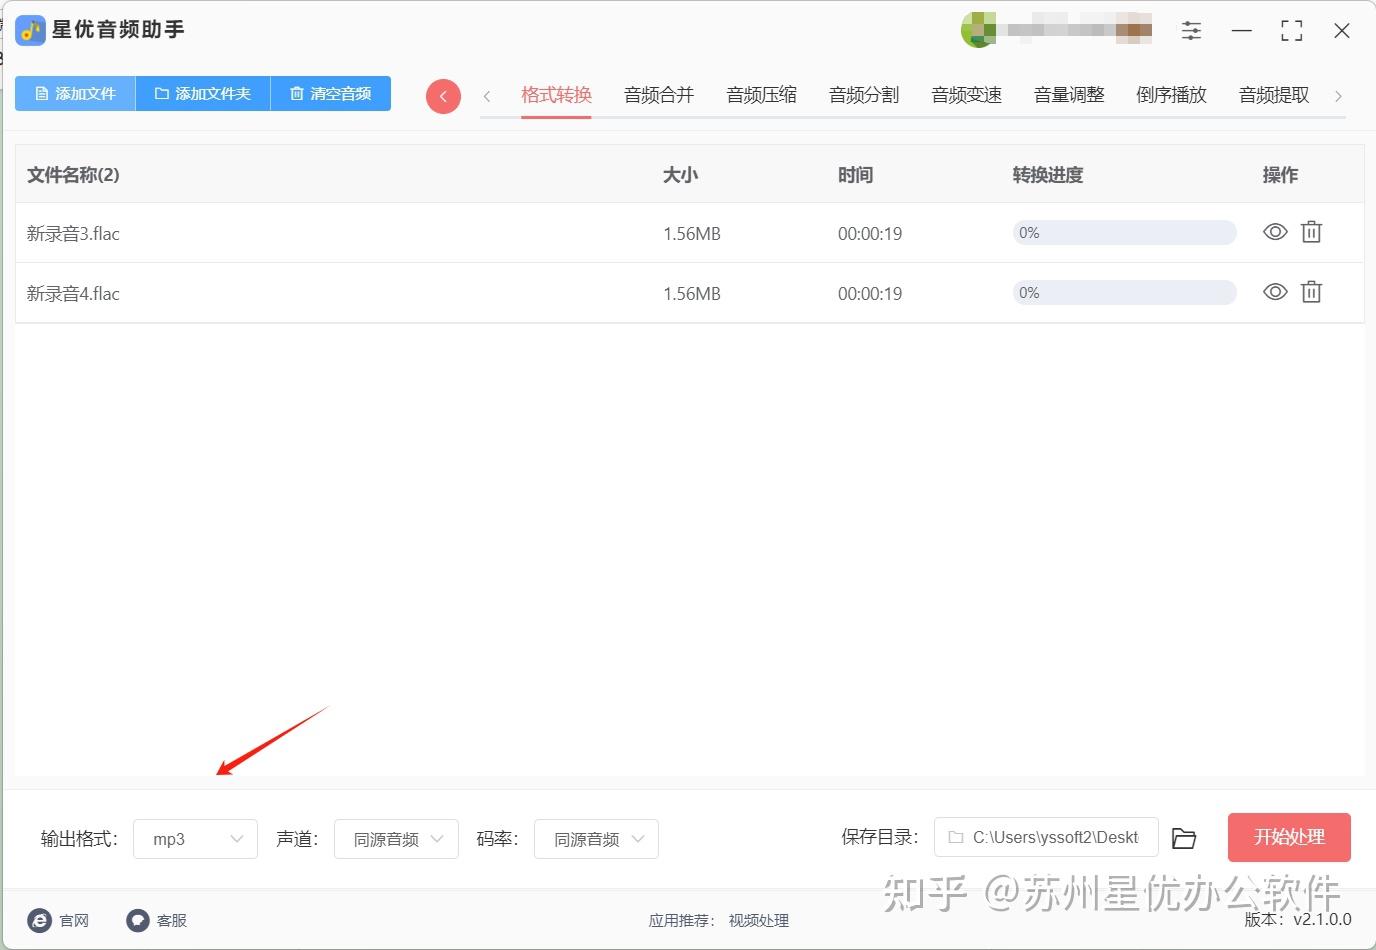Click the 官网 globe icon
The width and height of the screenshot is (1376, 950).
tap(39, 920)
